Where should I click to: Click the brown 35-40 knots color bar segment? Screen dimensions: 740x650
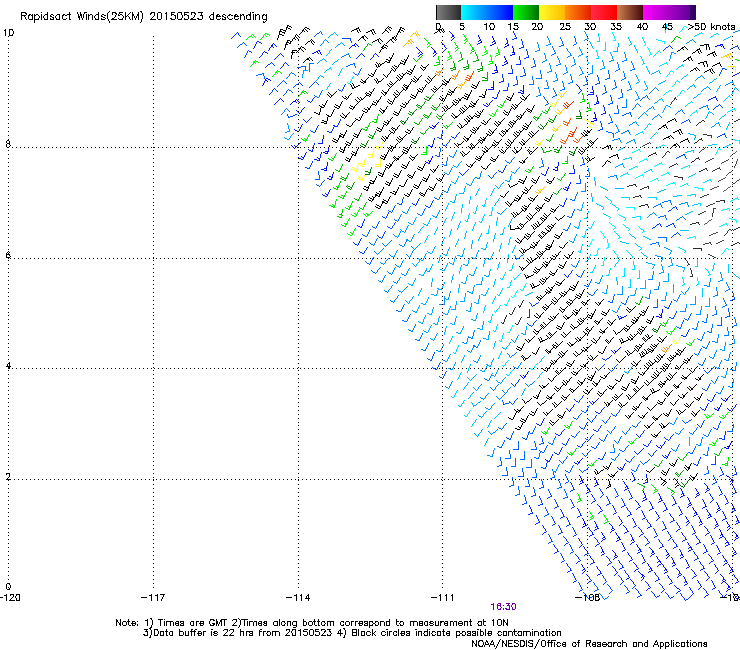(x=630, y=12)
